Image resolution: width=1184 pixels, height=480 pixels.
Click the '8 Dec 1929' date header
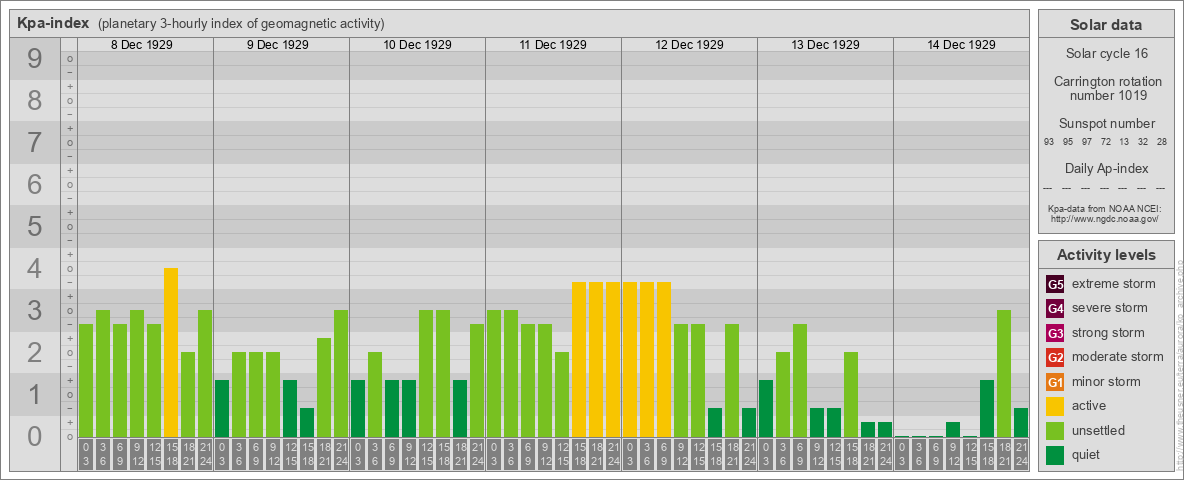click(142, 45)
